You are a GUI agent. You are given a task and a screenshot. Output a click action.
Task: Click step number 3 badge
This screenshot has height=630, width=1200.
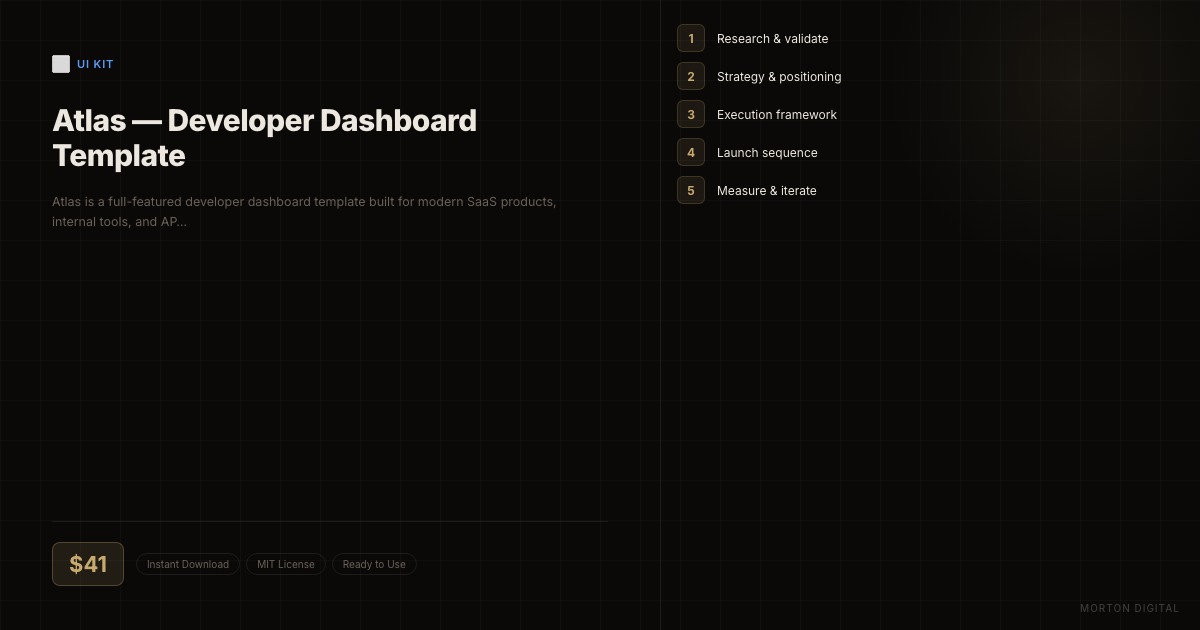[691, 114]
